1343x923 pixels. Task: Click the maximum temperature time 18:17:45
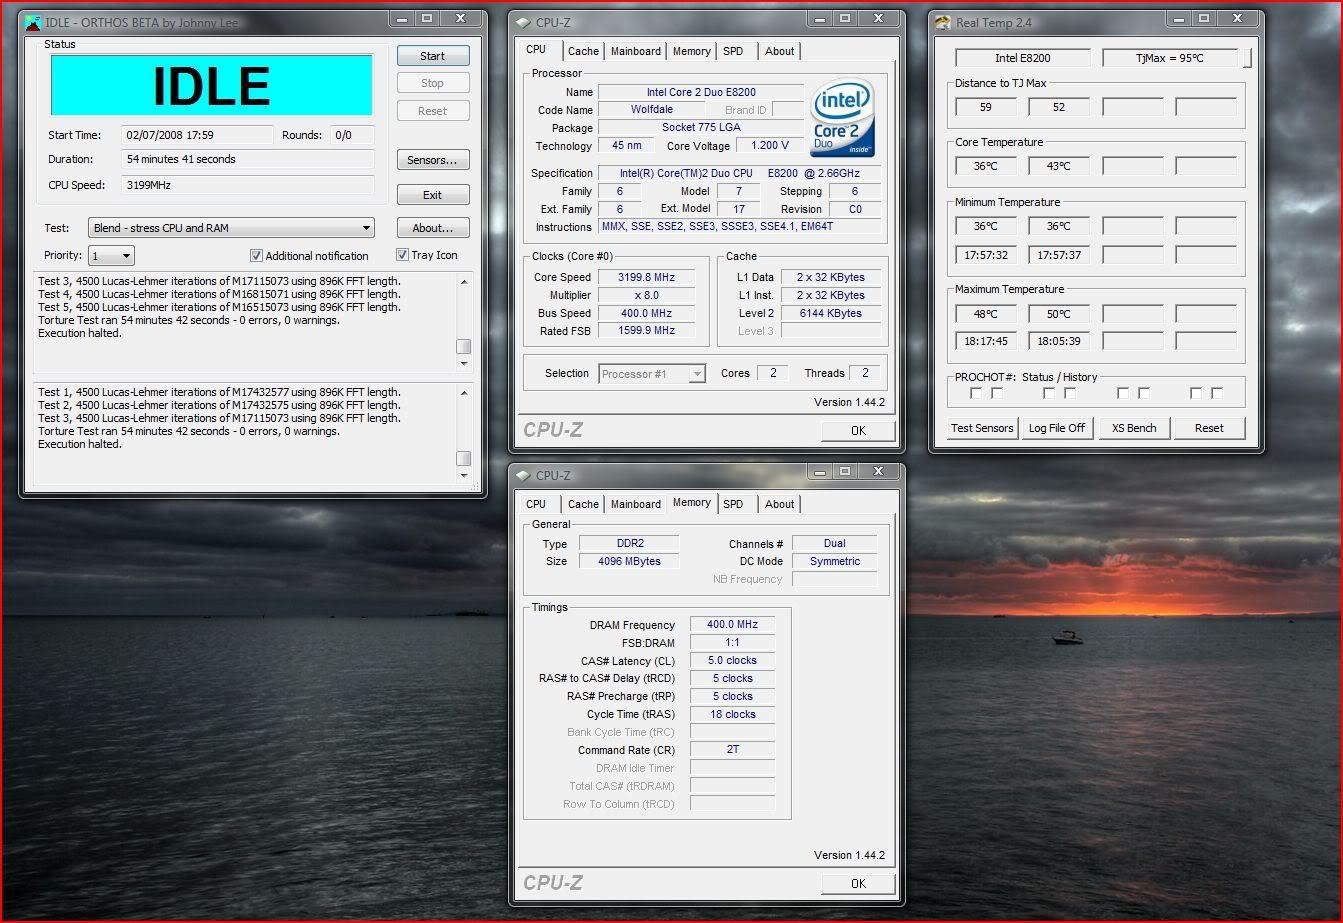click(986, 341)
